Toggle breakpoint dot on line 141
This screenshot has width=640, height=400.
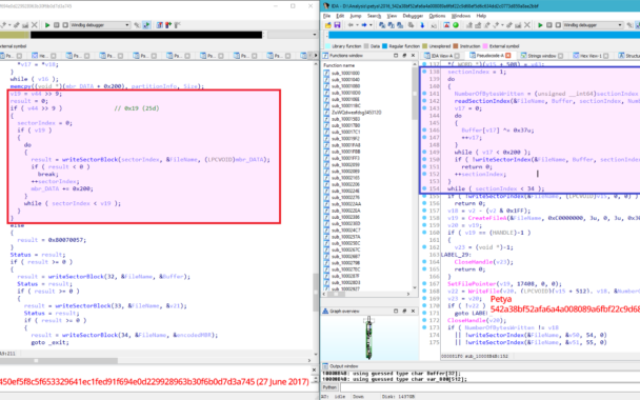(x=424, y=93)
